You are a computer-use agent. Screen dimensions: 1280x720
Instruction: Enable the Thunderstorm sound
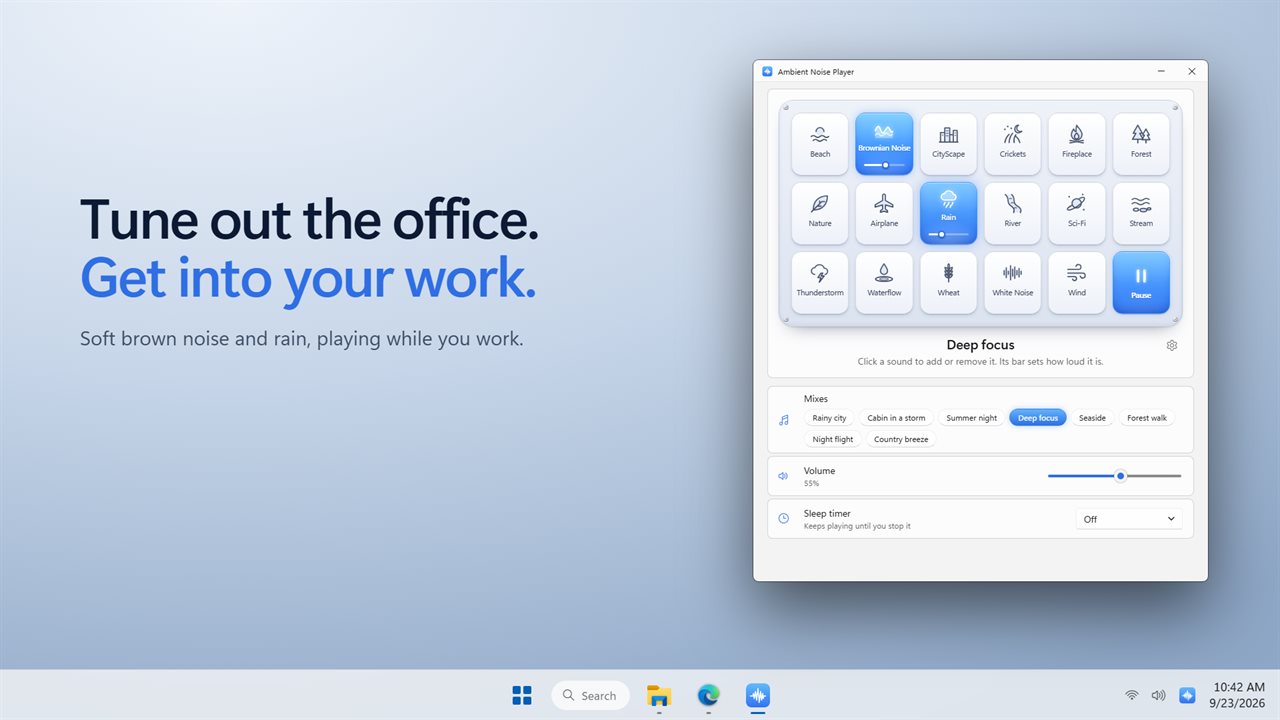(820, 282)
